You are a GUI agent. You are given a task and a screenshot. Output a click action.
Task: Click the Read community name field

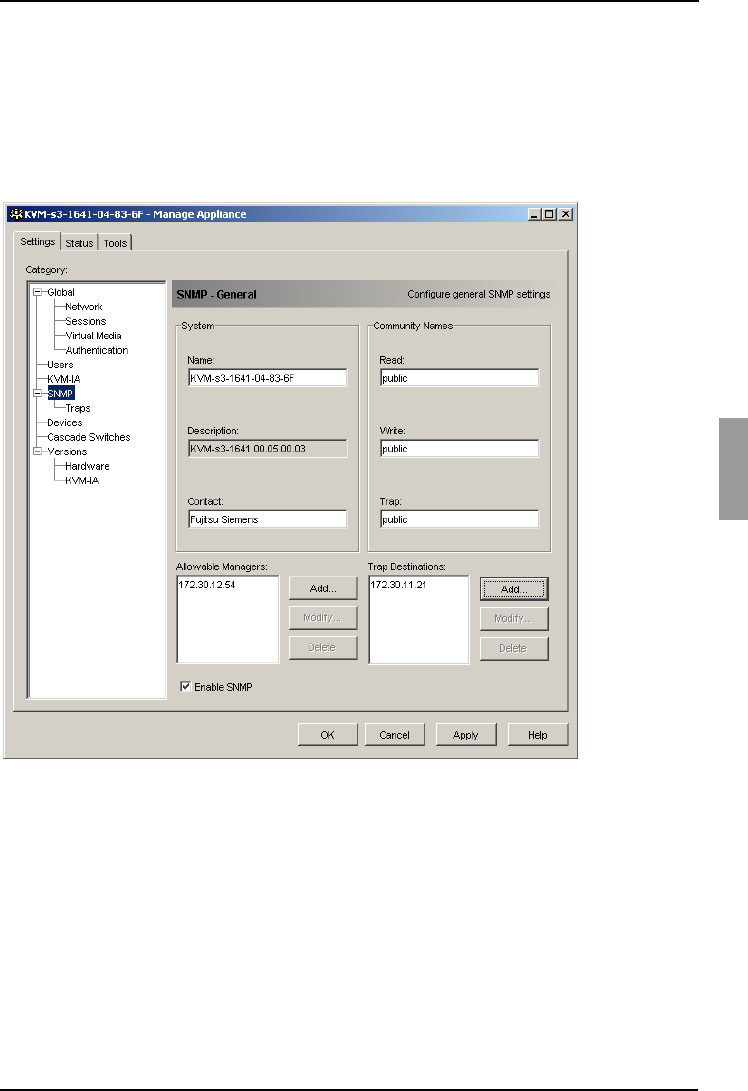pos(459,378)
